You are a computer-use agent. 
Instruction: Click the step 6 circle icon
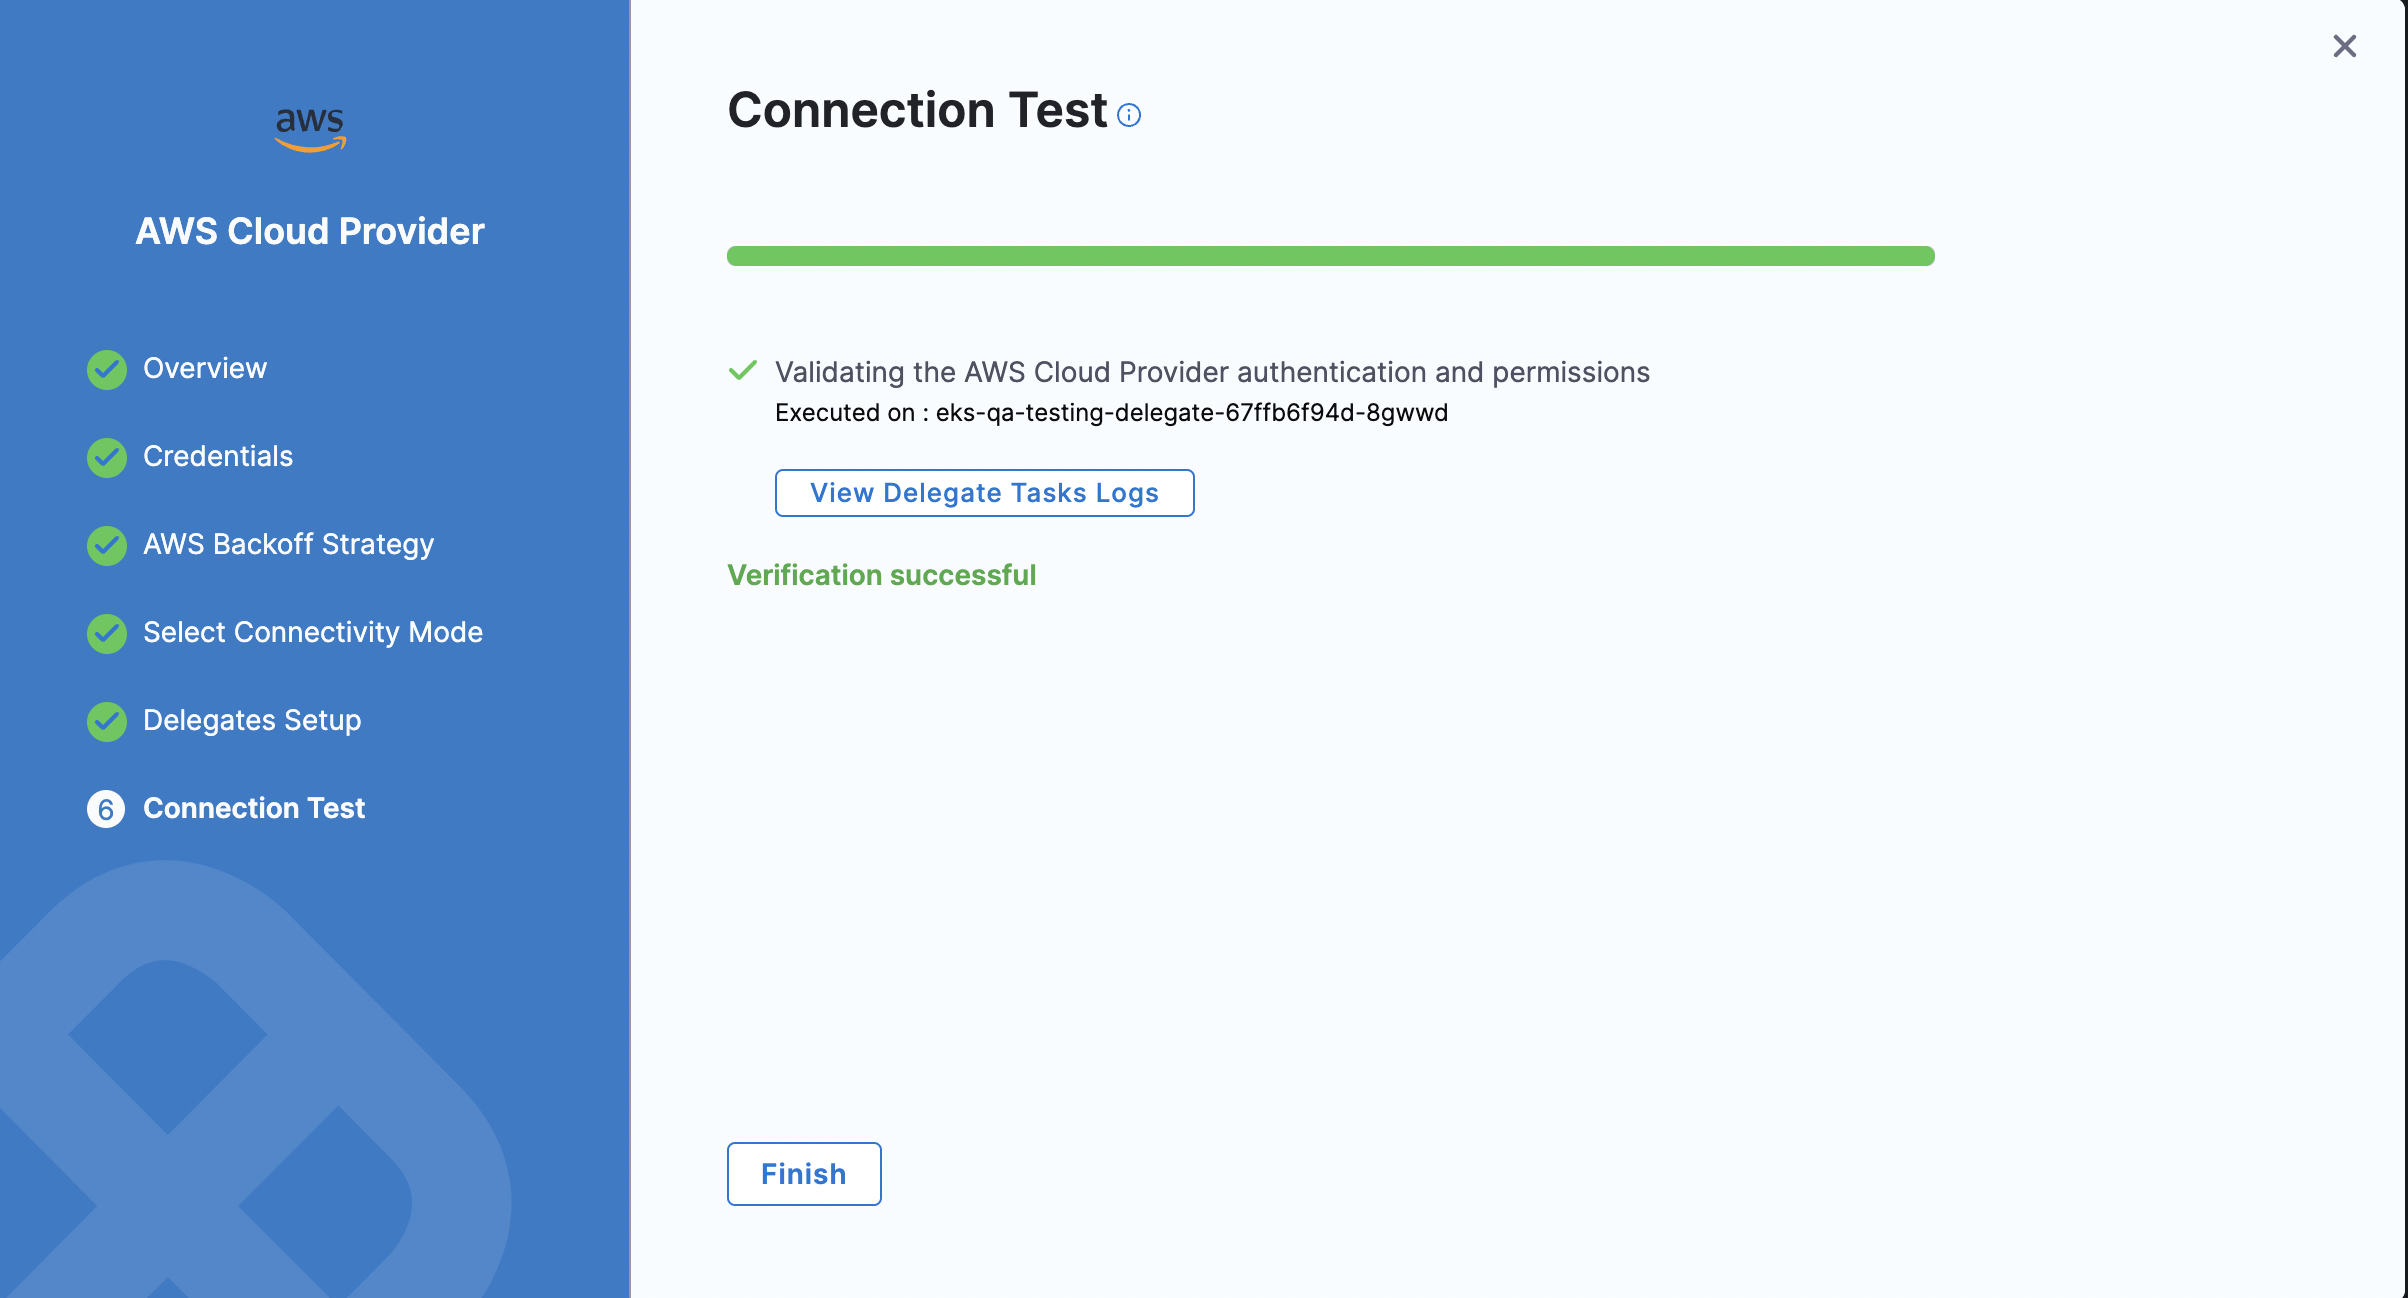(x=106, y=809)
